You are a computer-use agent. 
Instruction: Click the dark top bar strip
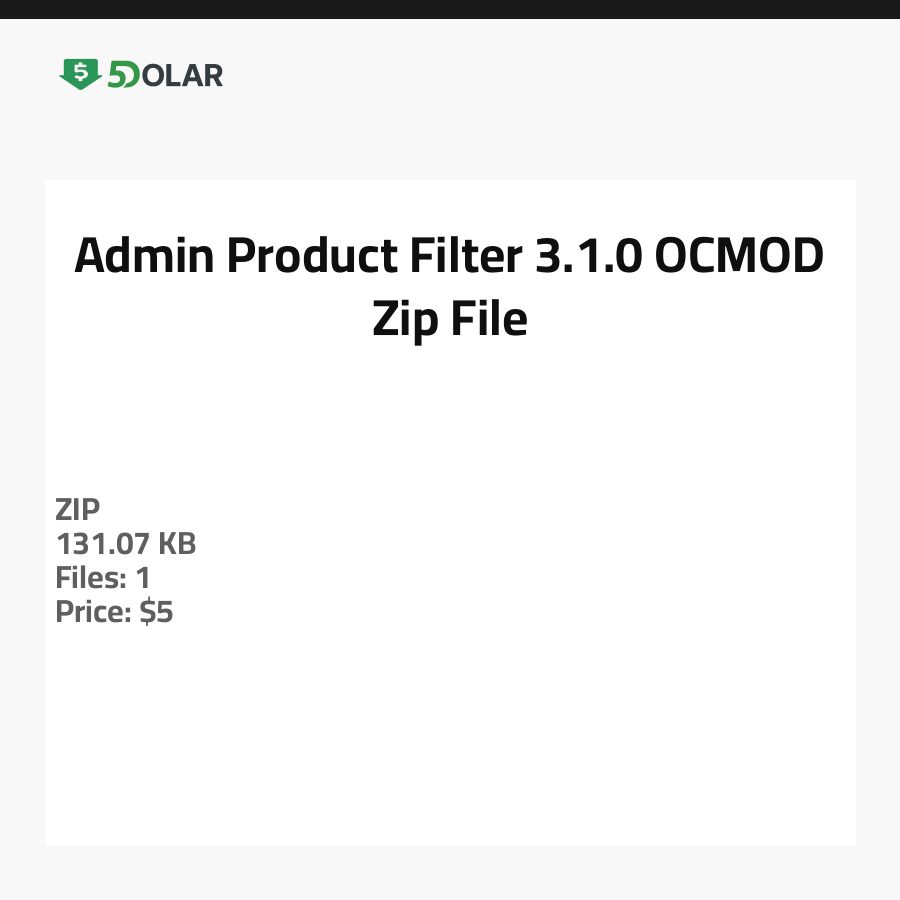[450, 9]
